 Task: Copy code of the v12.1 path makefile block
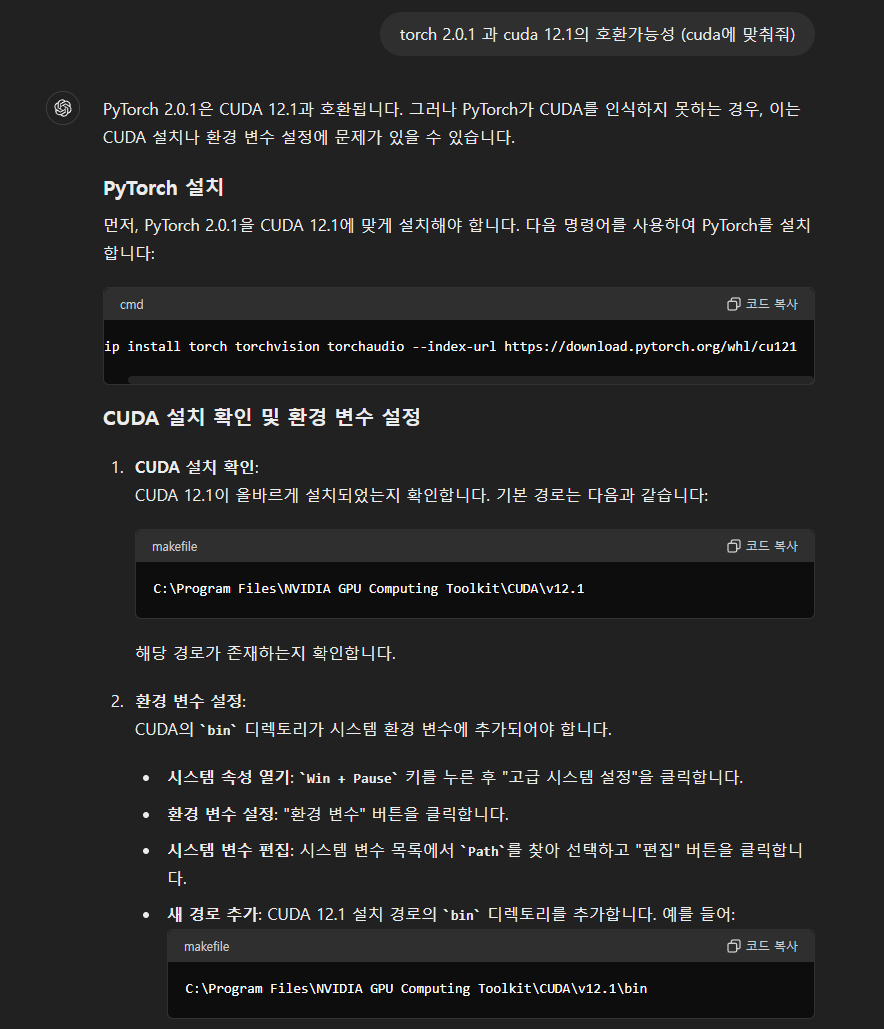click(x=762, y=546)
